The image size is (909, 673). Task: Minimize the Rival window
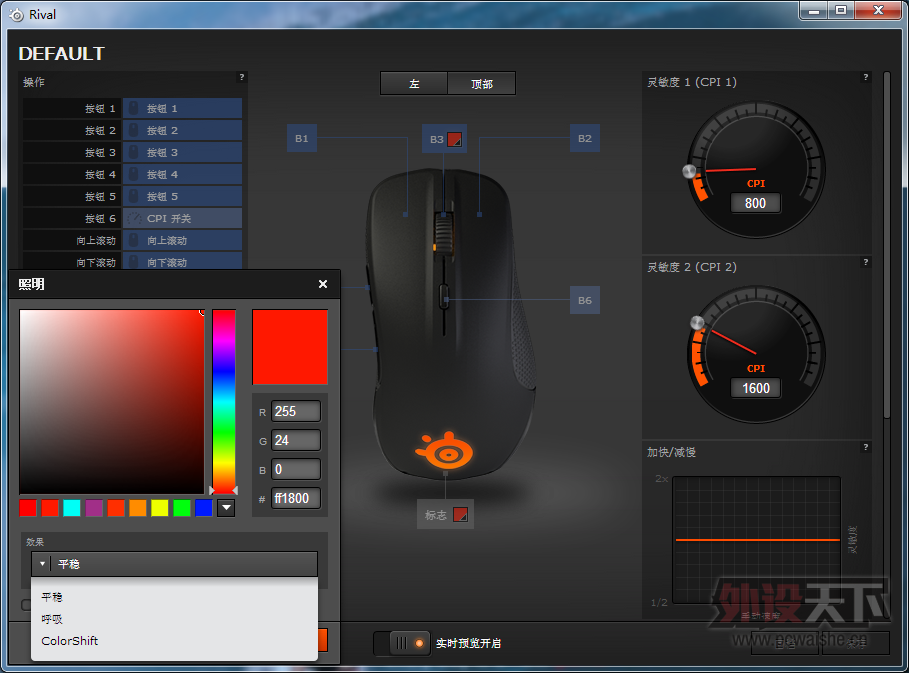coord(814,10)
